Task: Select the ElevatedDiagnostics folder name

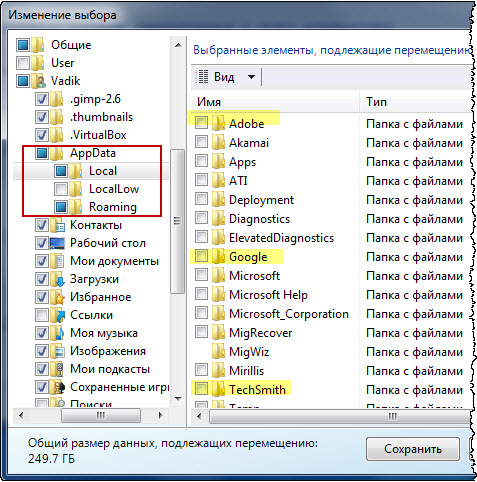Action: click(x=281, y=238)
